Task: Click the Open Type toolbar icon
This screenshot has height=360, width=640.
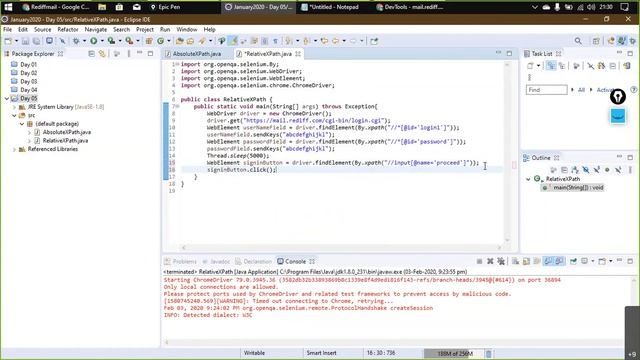Action: tap(179, 41)
